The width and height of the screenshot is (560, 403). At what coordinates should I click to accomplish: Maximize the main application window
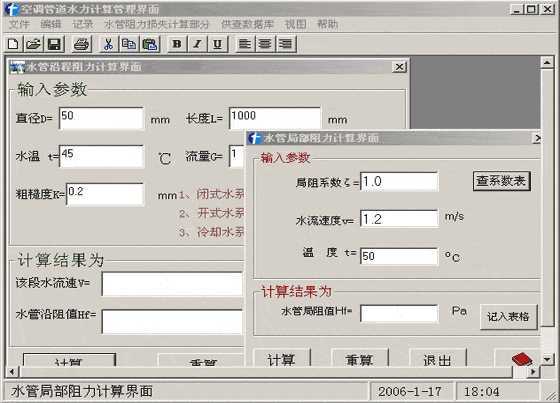(531, 9)
